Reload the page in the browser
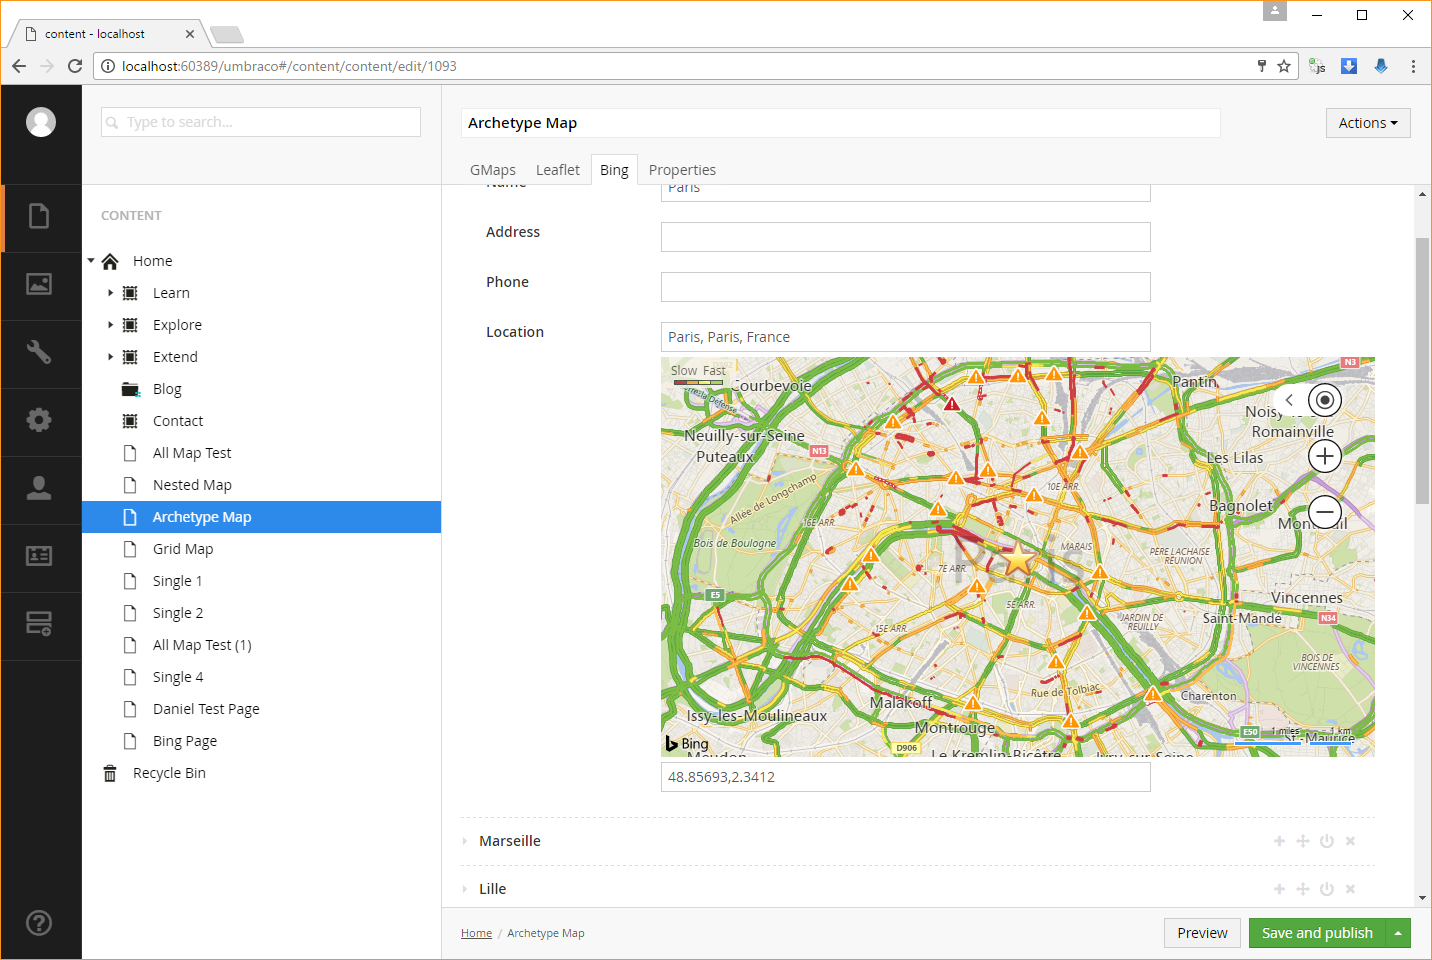 tap(75, 66)
